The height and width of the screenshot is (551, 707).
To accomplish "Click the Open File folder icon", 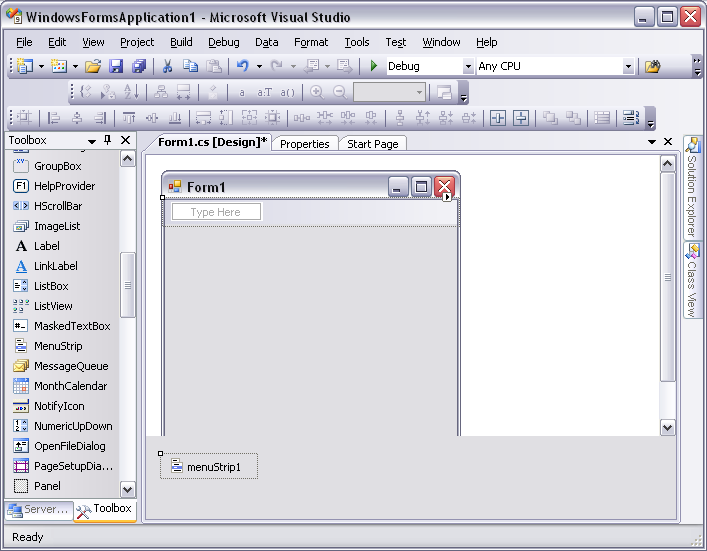I will click(93, 66).
